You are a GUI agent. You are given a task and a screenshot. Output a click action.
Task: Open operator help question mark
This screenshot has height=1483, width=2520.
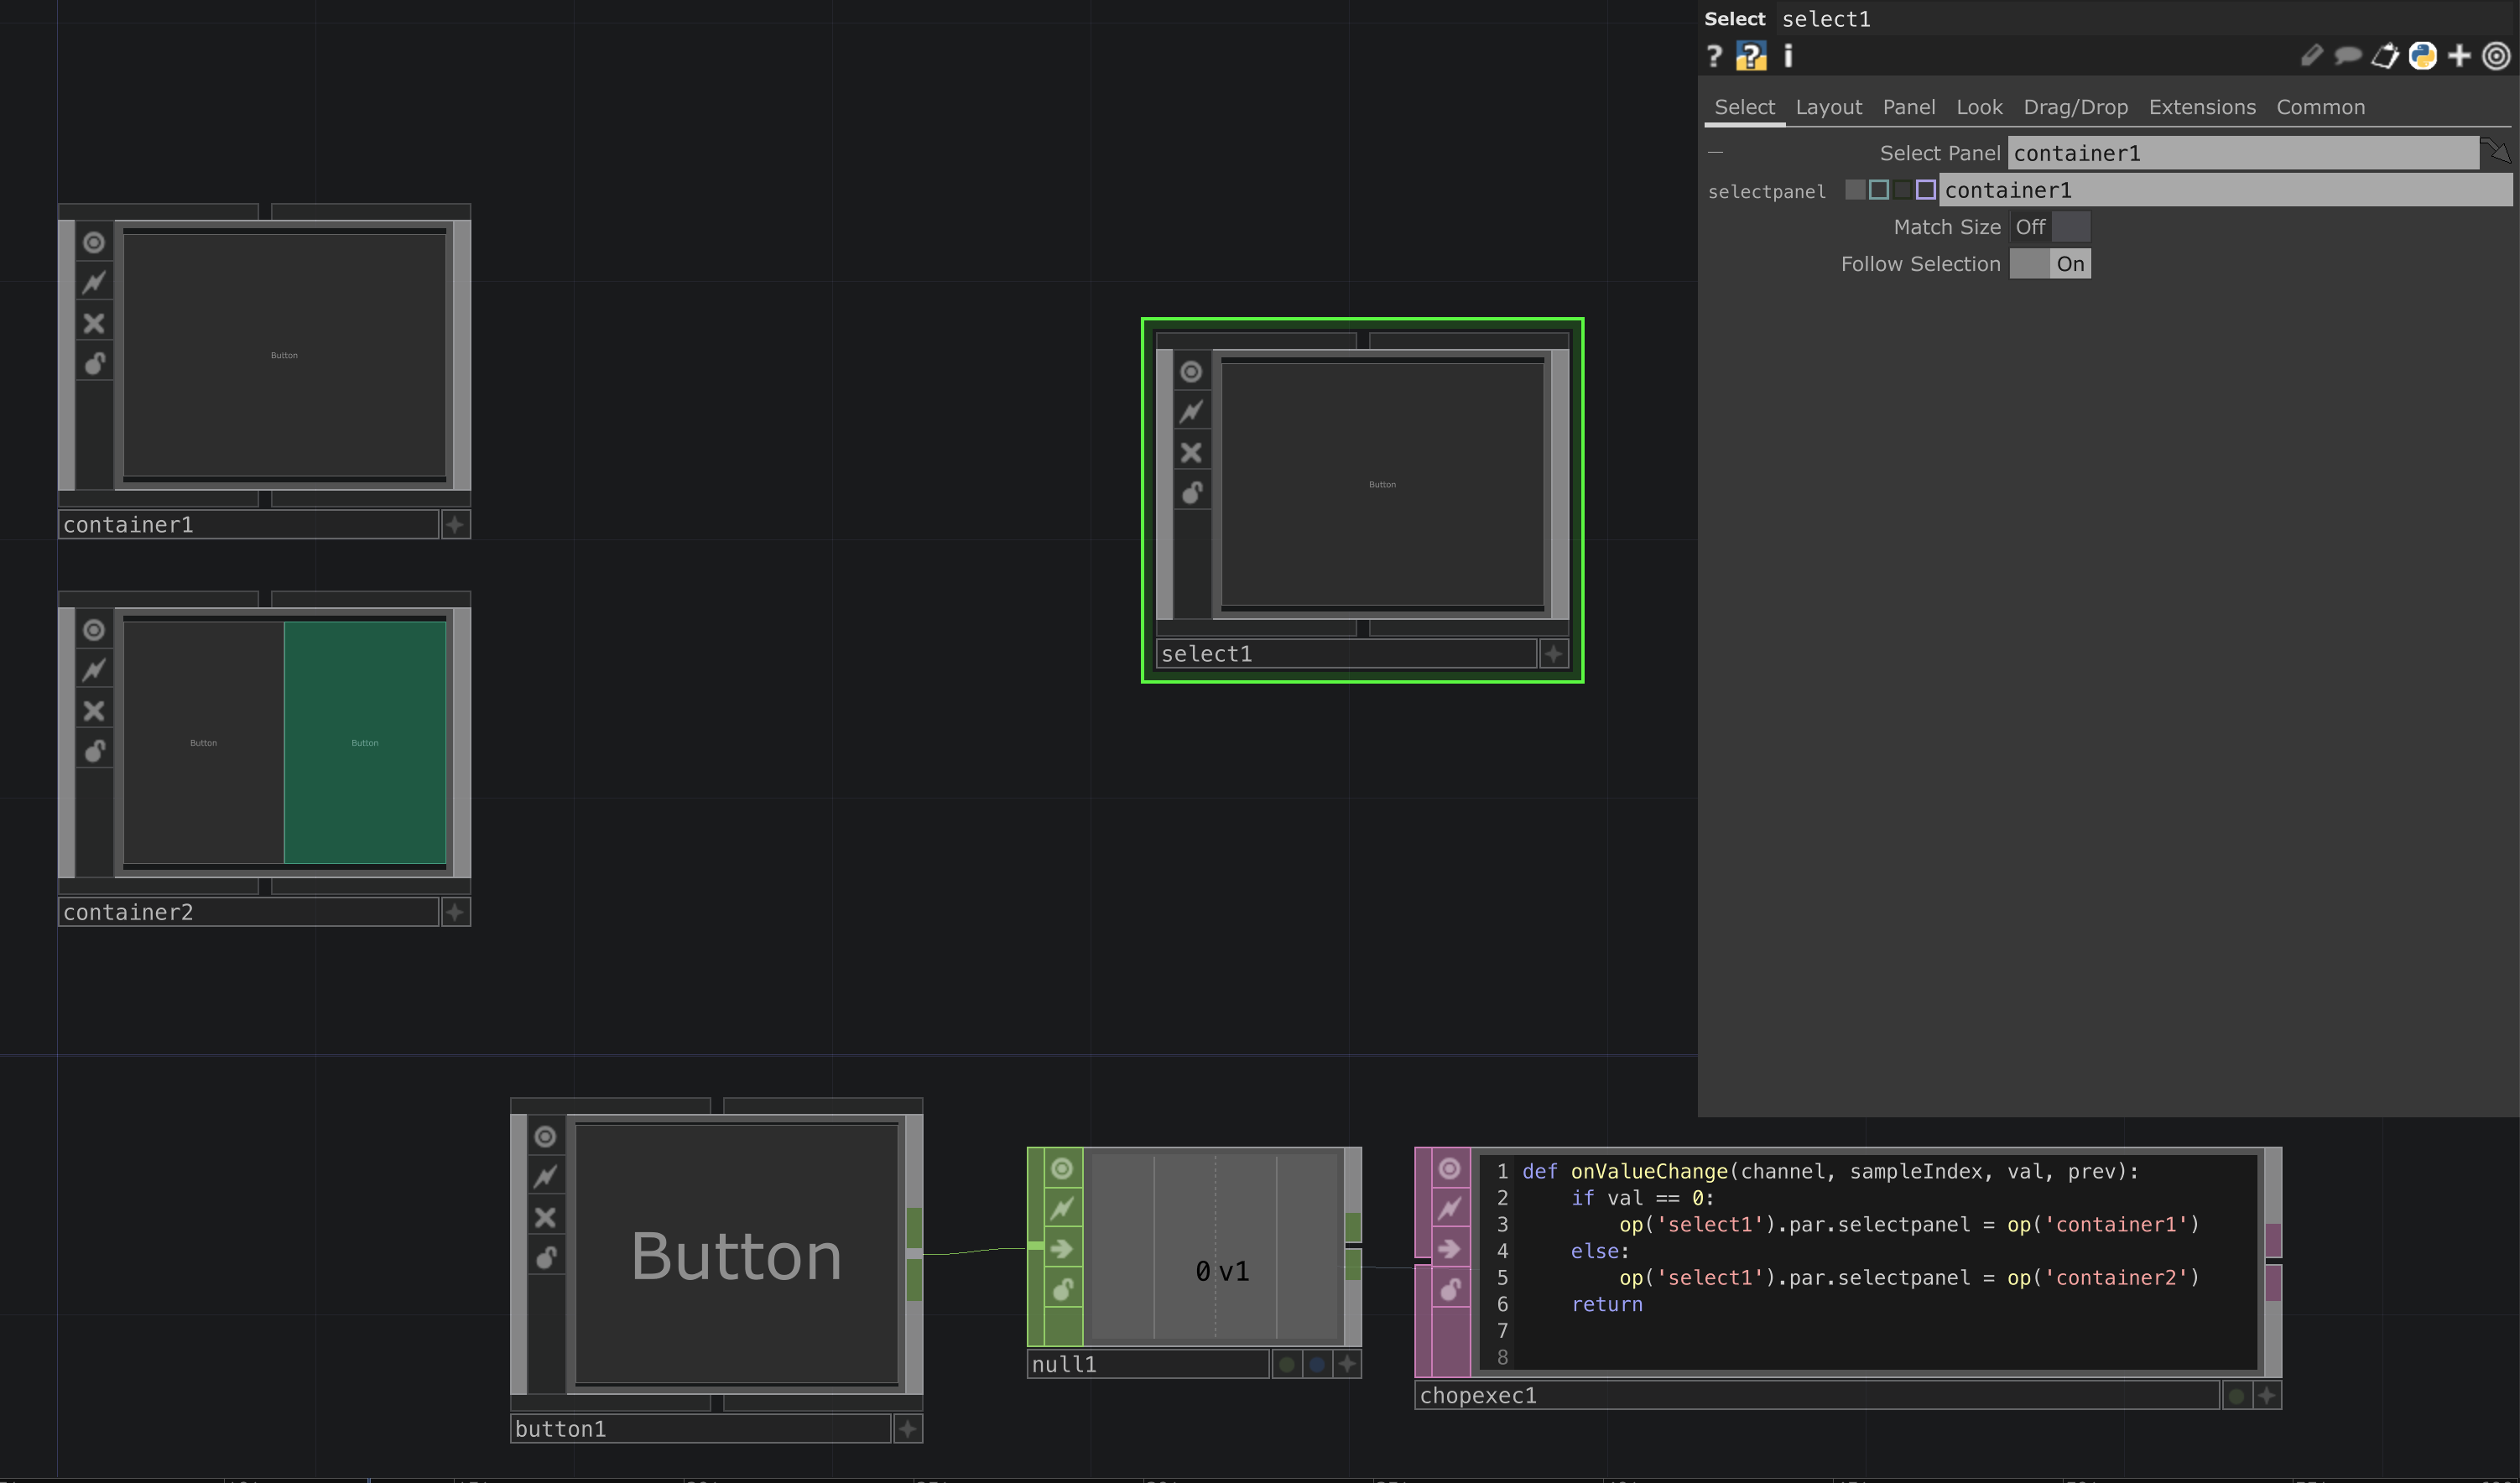pos(1714,56)
